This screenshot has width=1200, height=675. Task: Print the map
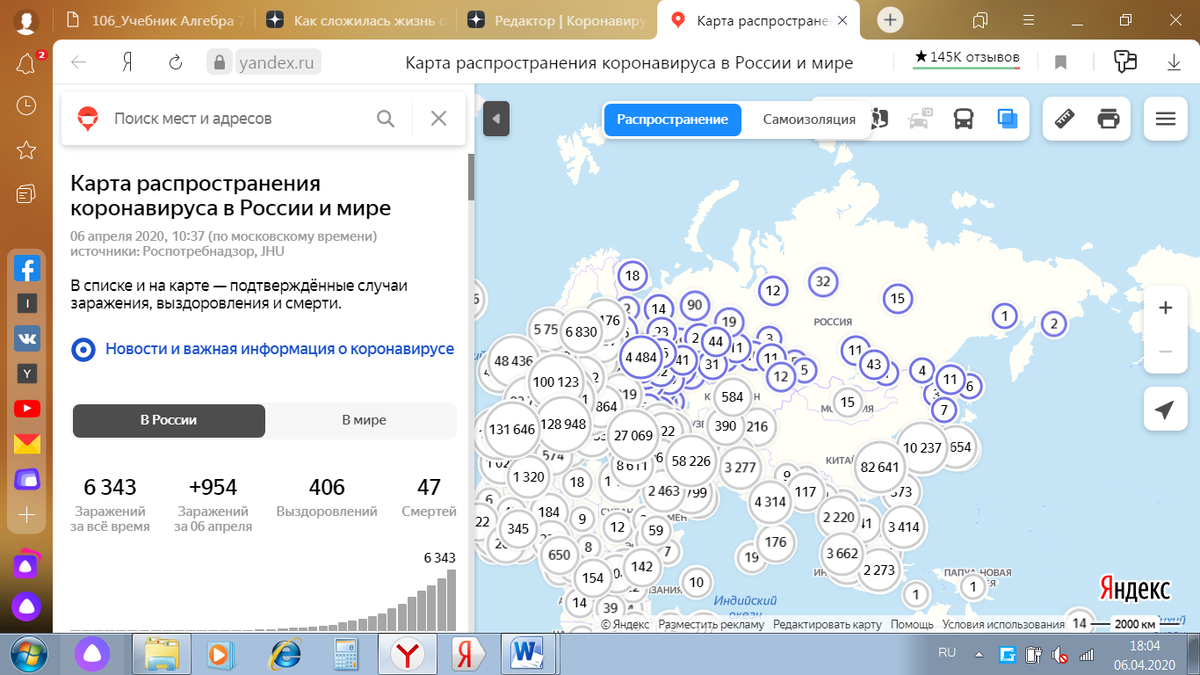[x=1108, y=119]
